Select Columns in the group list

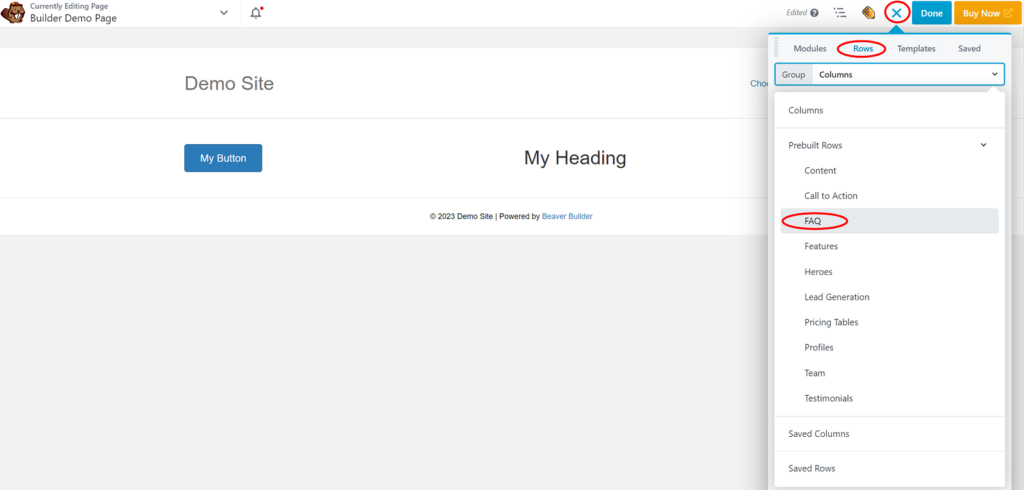889,110
